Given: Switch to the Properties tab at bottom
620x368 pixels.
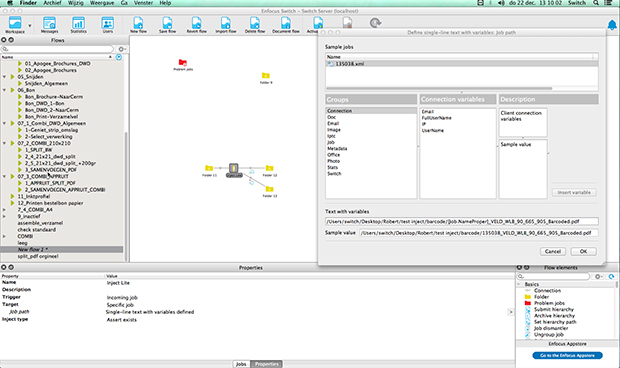Looking at the screenshot, I should pos(267,364).
